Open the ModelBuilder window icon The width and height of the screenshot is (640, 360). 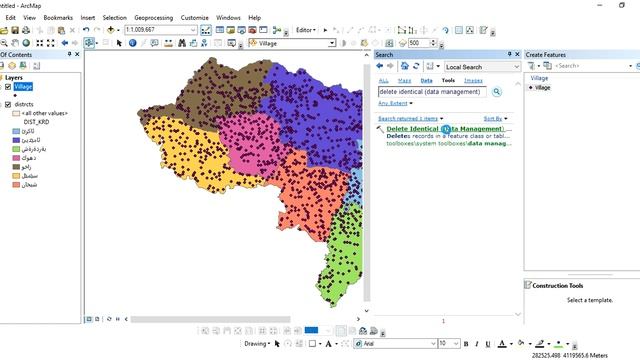pyautogui.click(x=277, y=30)
